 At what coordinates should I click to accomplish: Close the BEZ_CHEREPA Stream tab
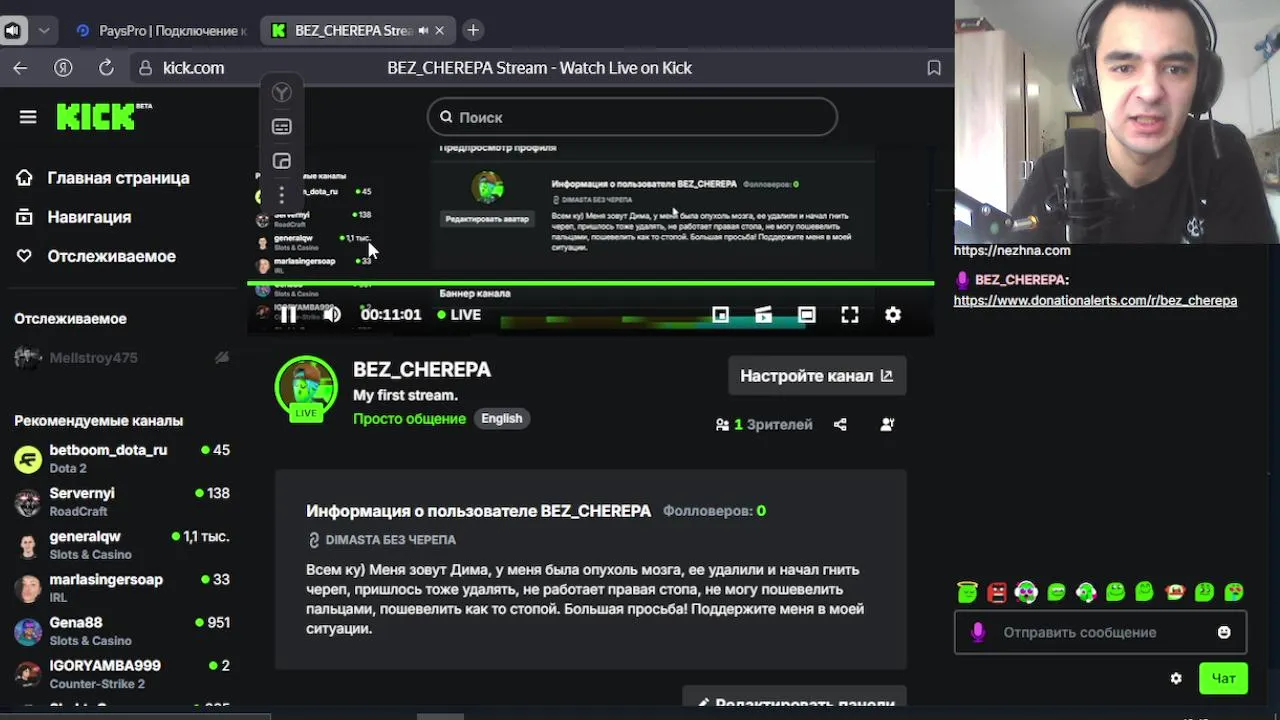(x=439, y=30)
